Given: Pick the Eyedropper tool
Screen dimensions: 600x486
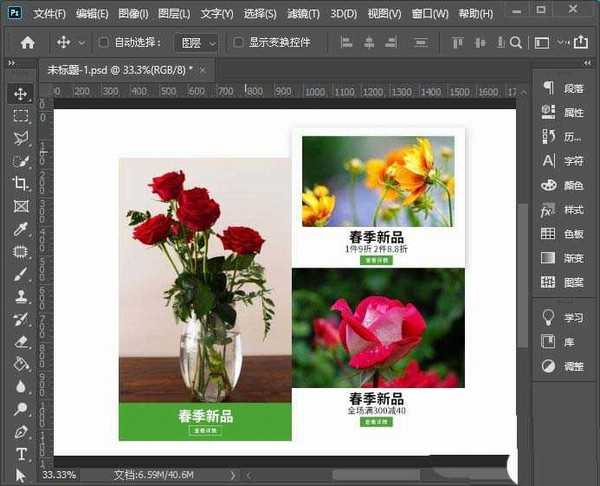Looking at the screenshot, I should click(20, 229).
